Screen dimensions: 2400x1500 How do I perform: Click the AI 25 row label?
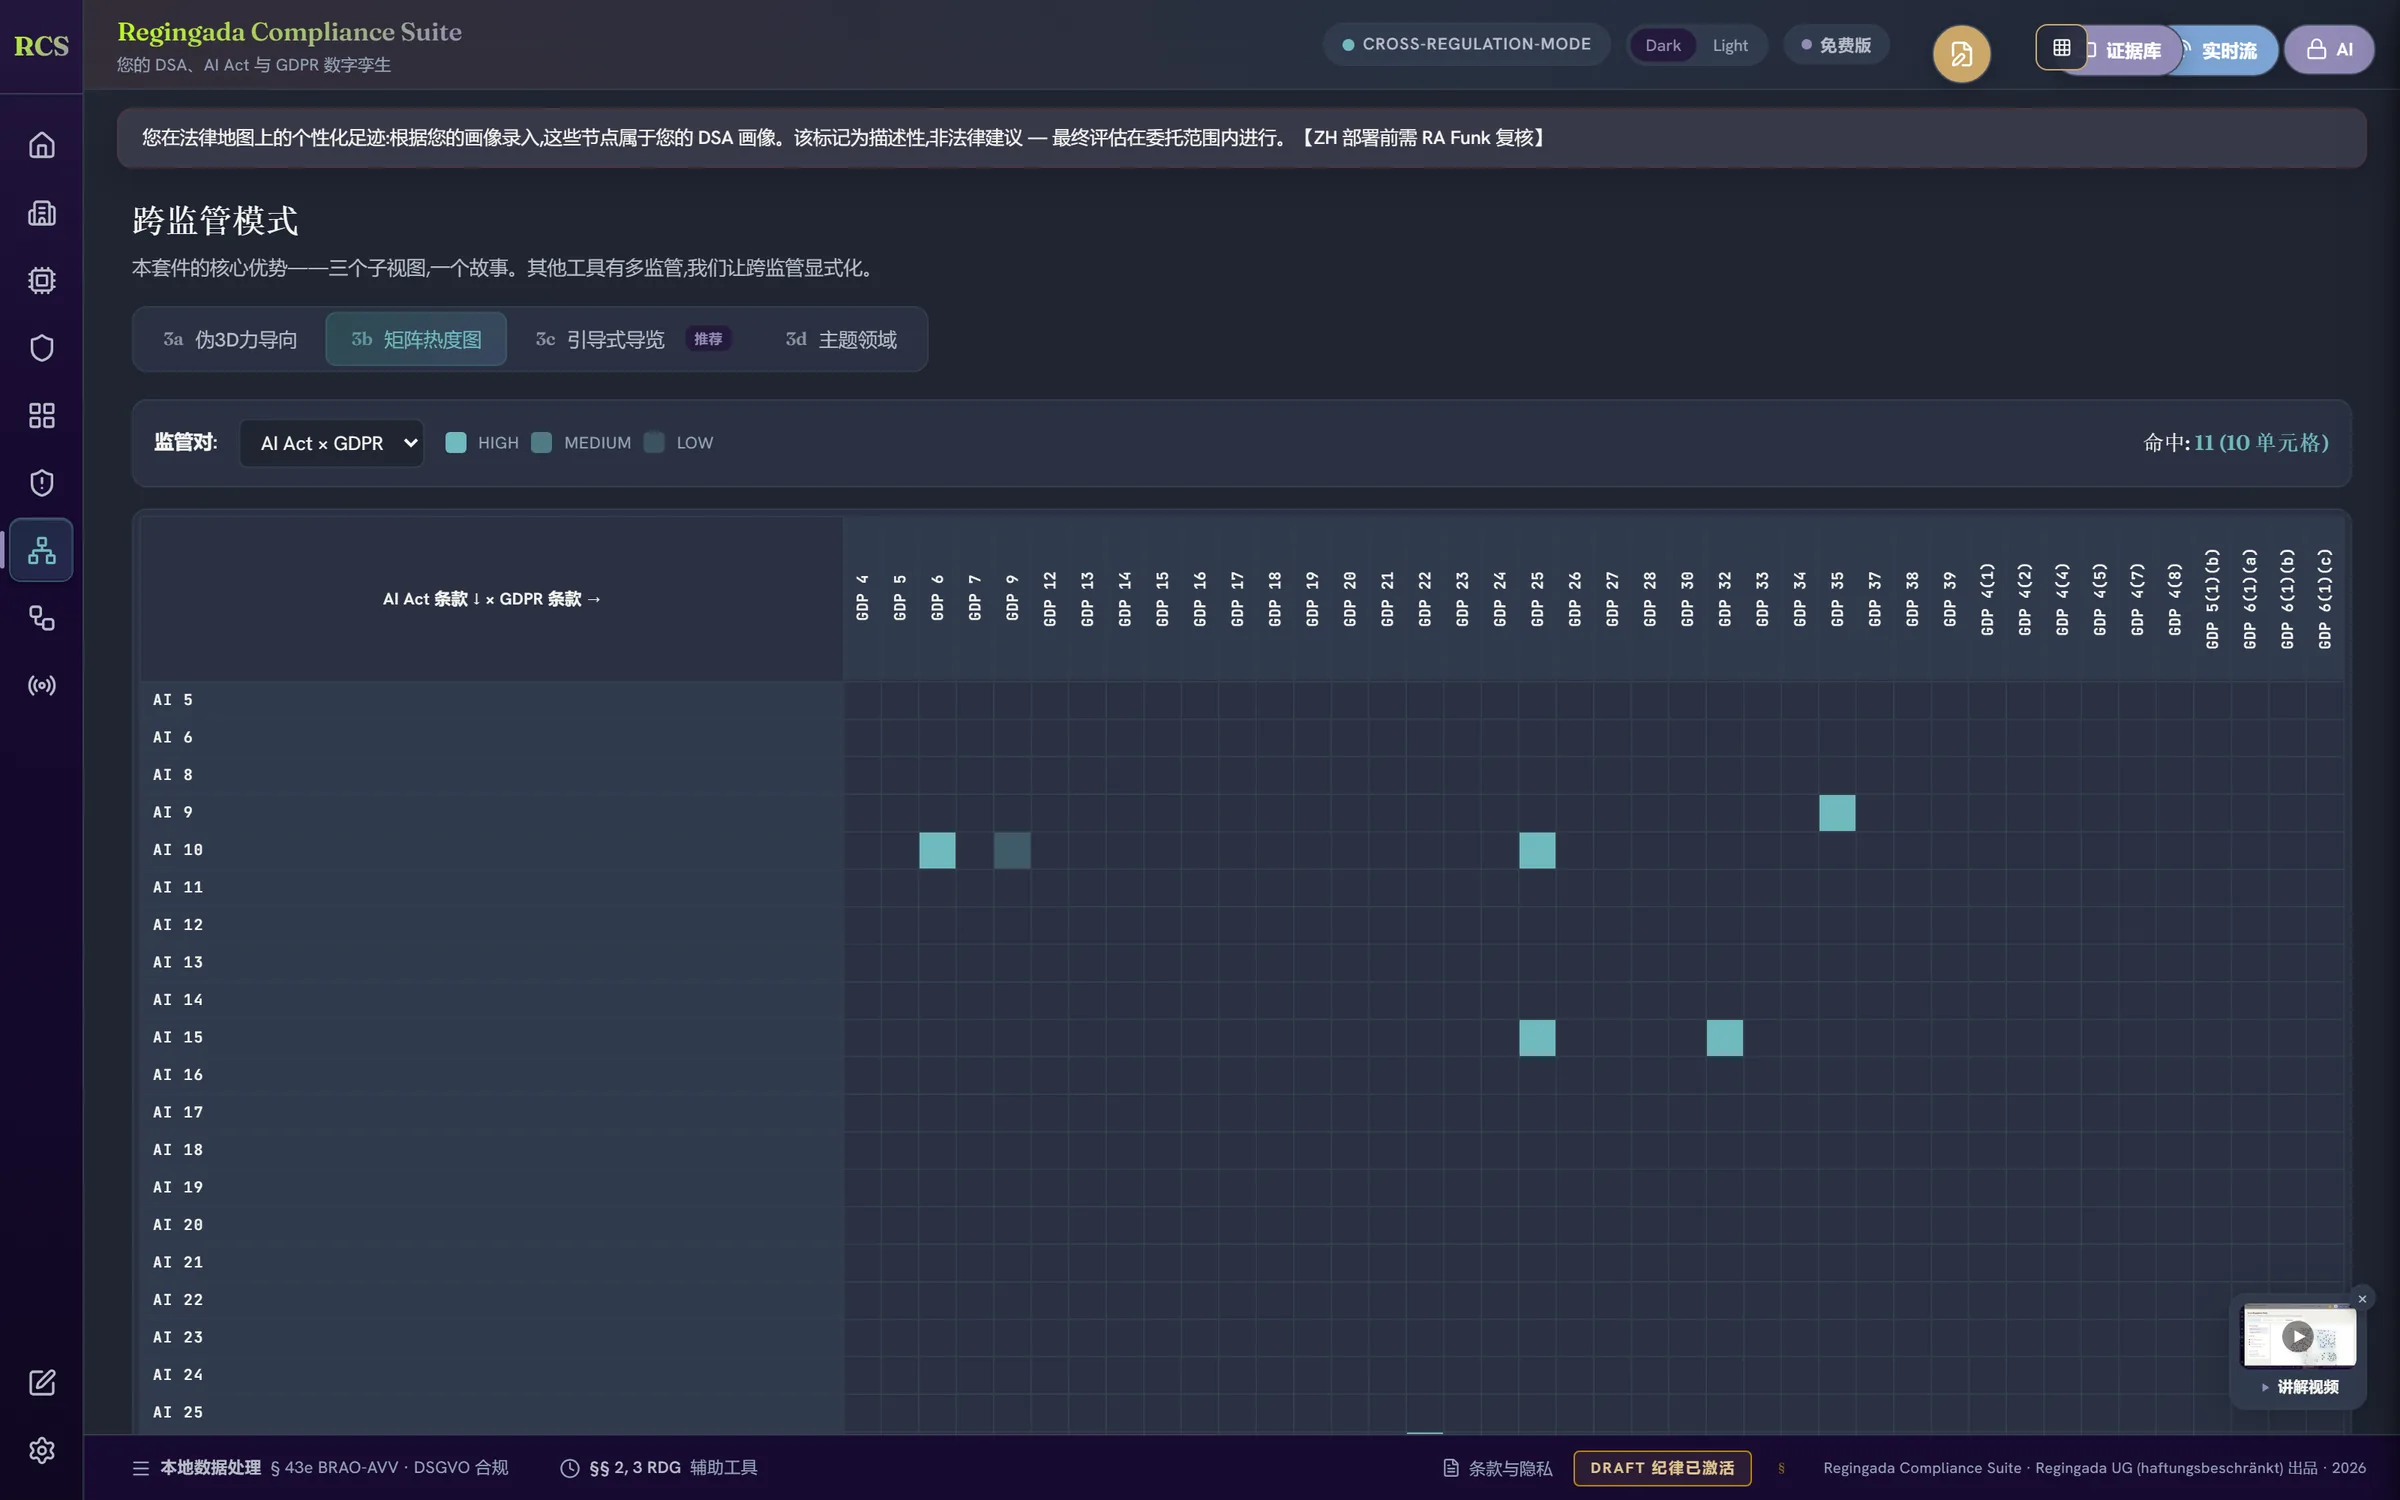pos(178,1412)
